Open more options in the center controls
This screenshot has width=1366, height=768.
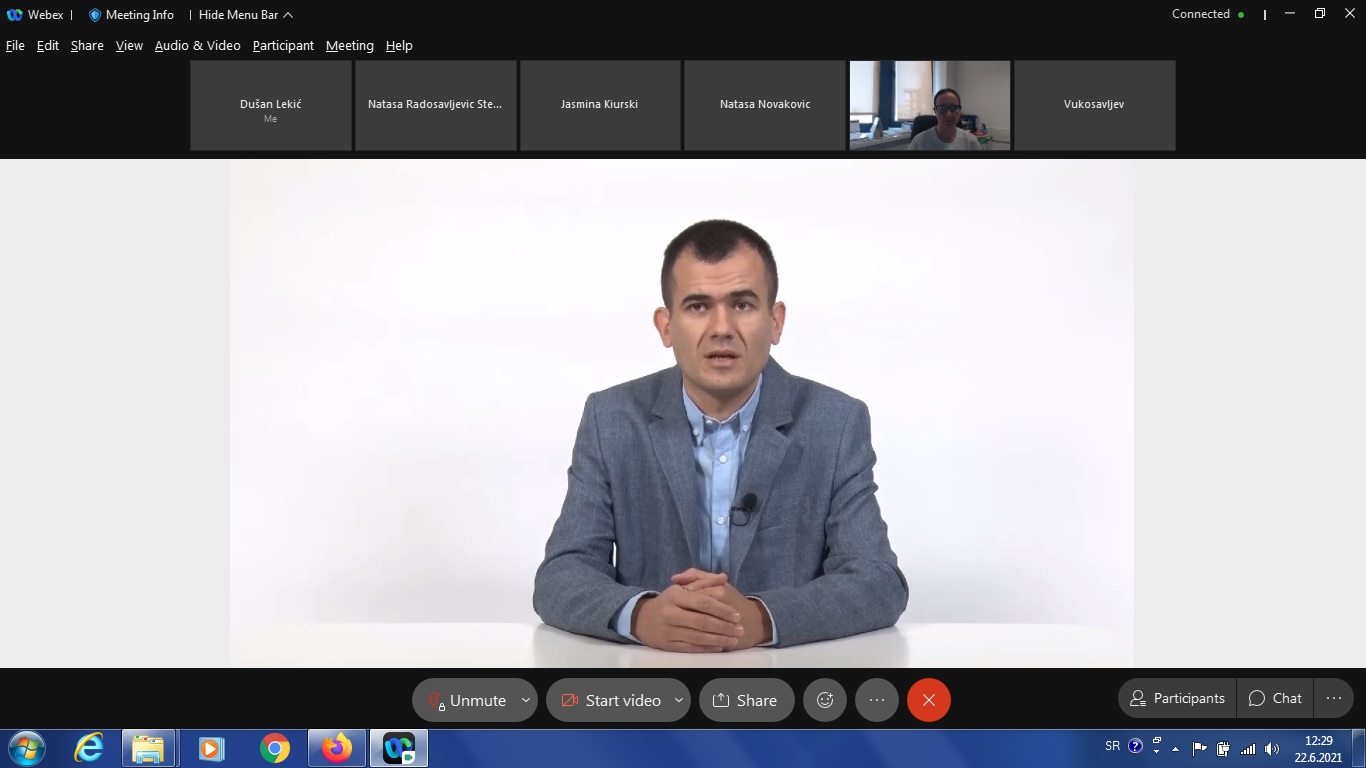877,700
